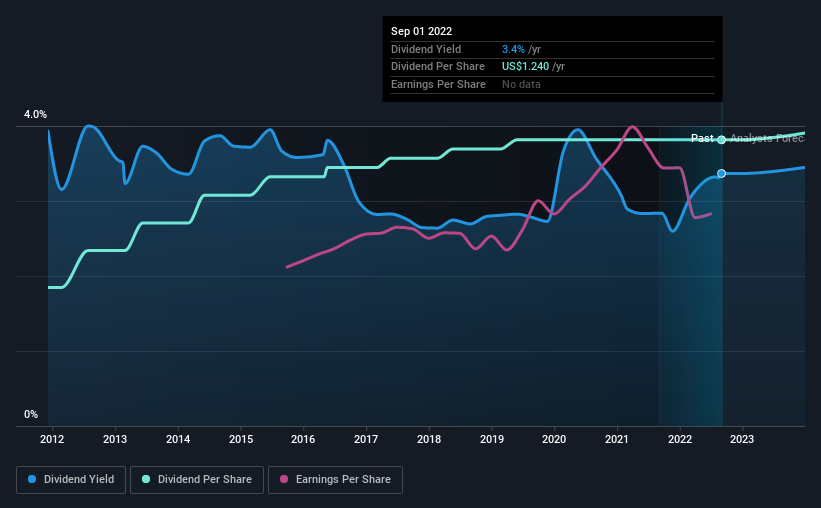The height and width of the screenshot is (508, 821).
Task: Click the teal dot in the Dividend Per Share legend
Action: click(146, 480)
